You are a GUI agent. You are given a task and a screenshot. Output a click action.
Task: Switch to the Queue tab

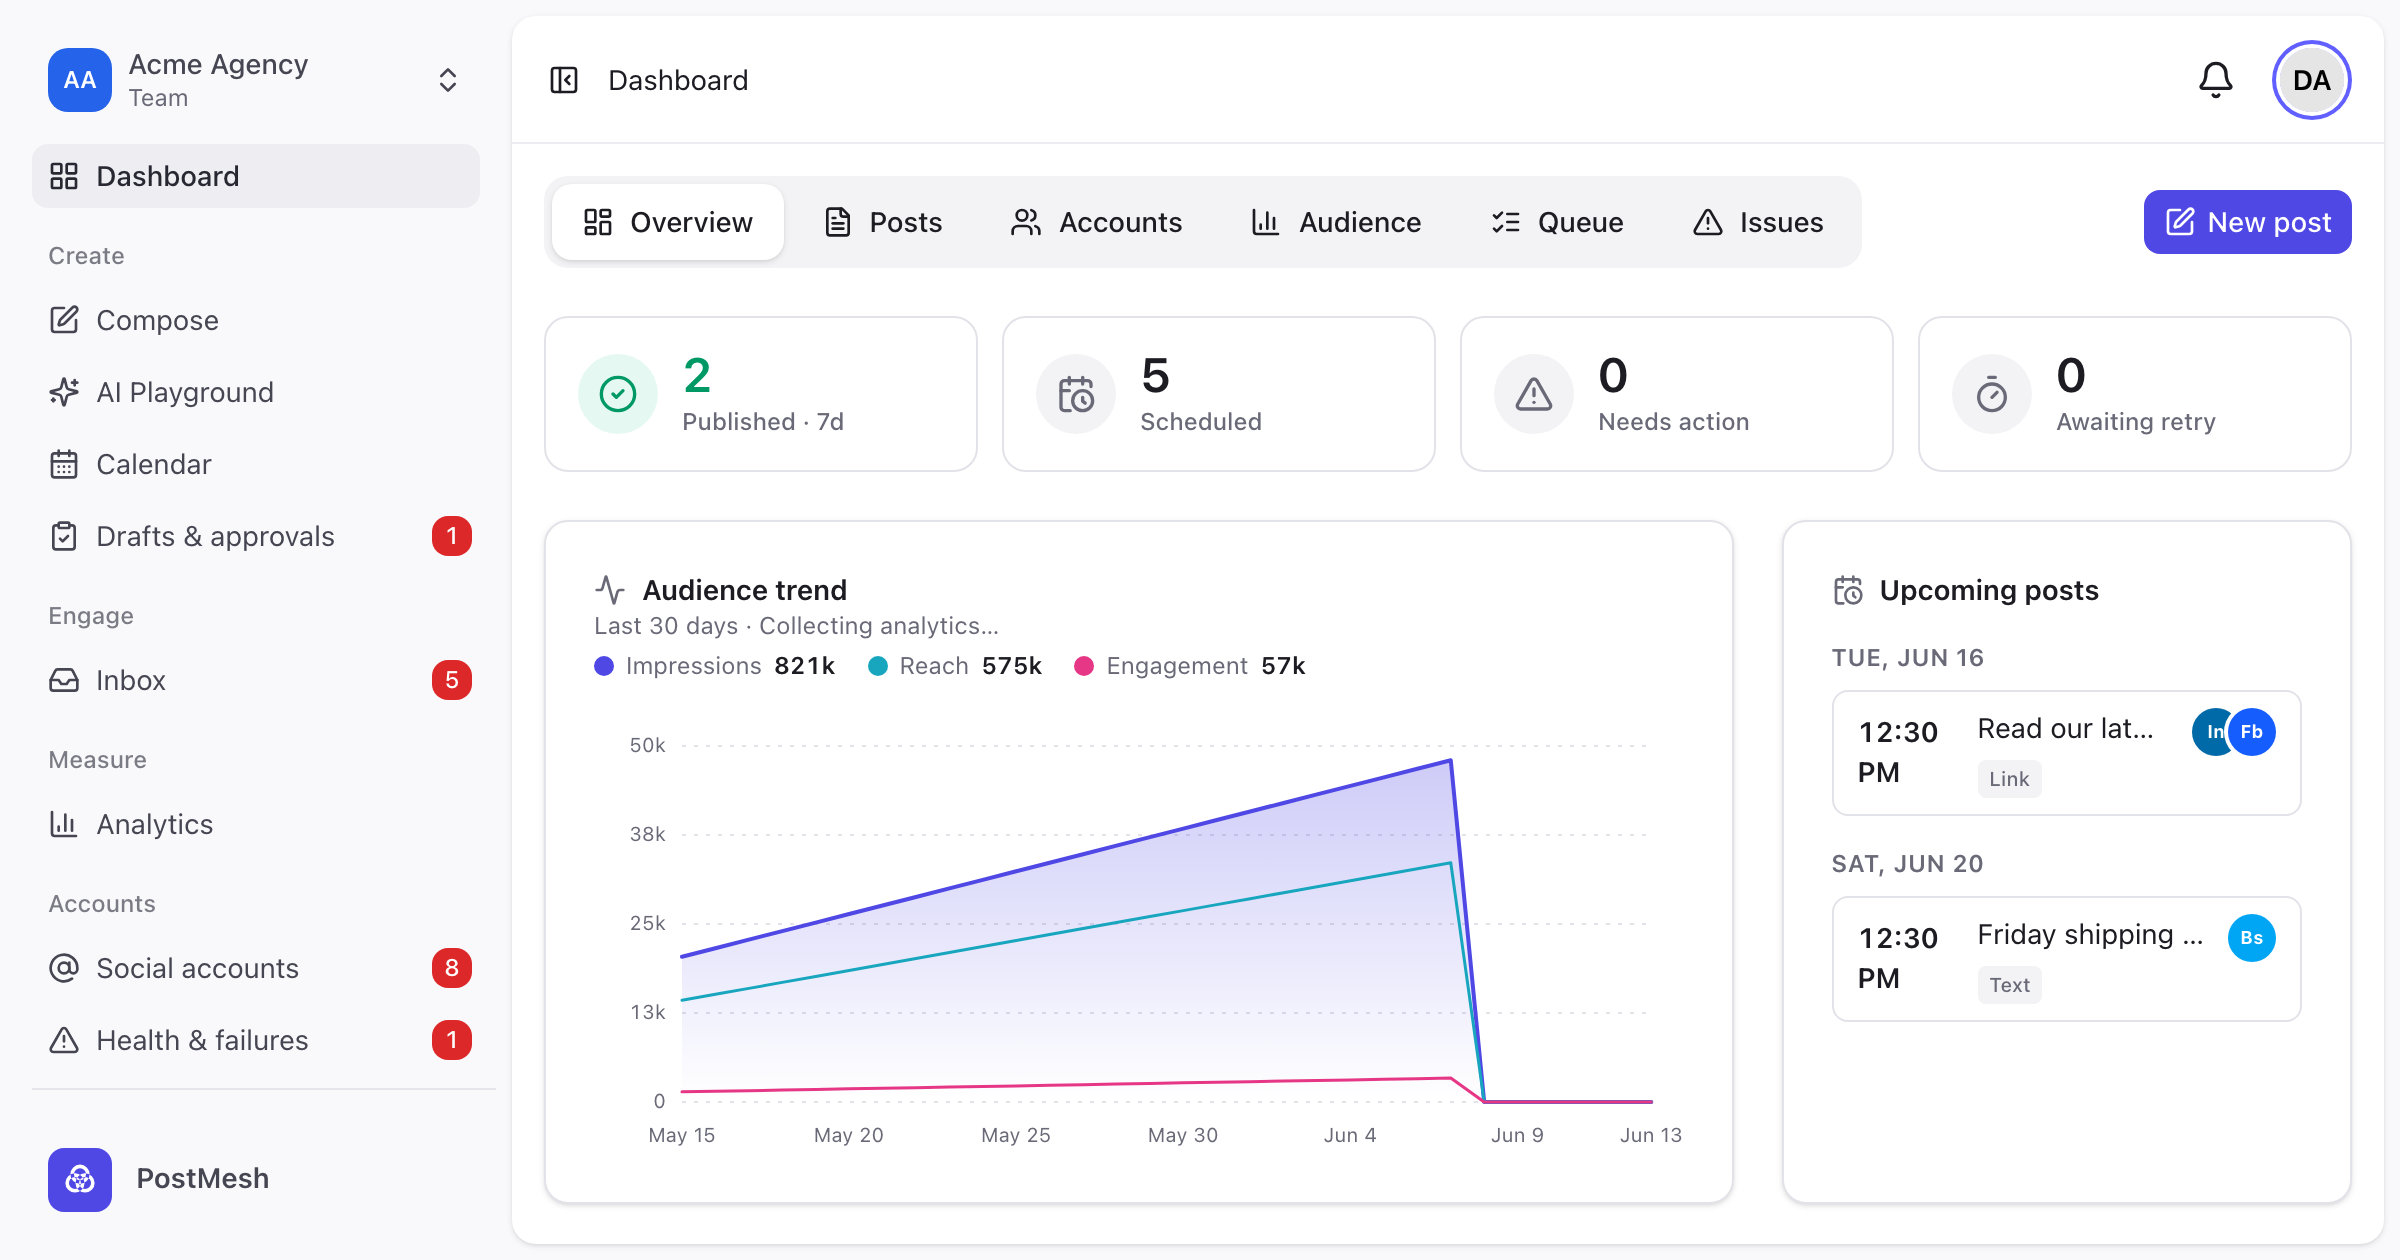pyautogui.click(x=1557, y=222)
